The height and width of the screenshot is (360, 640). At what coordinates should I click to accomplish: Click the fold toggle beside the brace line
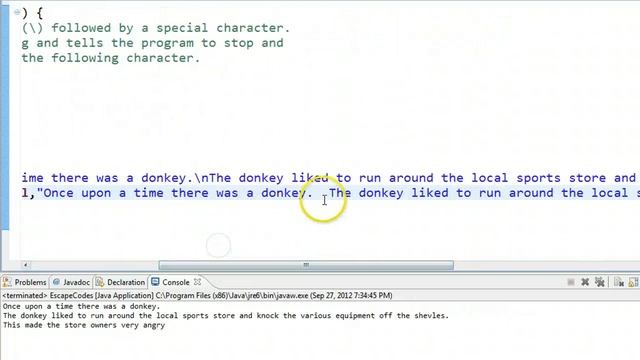[x=17, y=12]
